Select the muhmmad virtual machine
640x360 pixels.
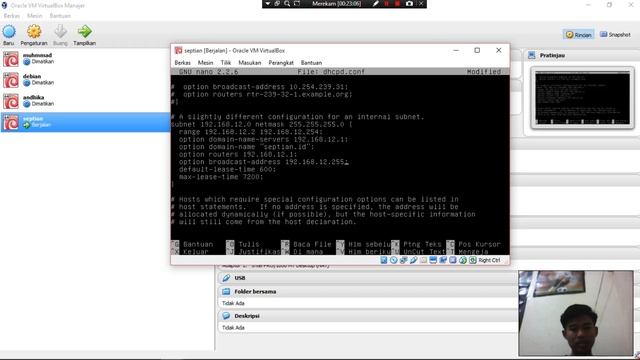coord(85,59)
